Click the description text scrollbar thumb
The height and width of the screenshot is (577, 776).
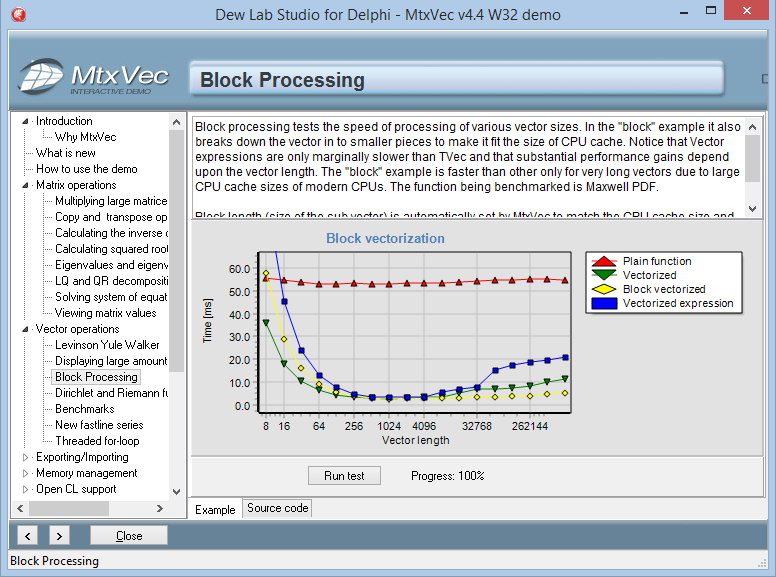point(752,158)
